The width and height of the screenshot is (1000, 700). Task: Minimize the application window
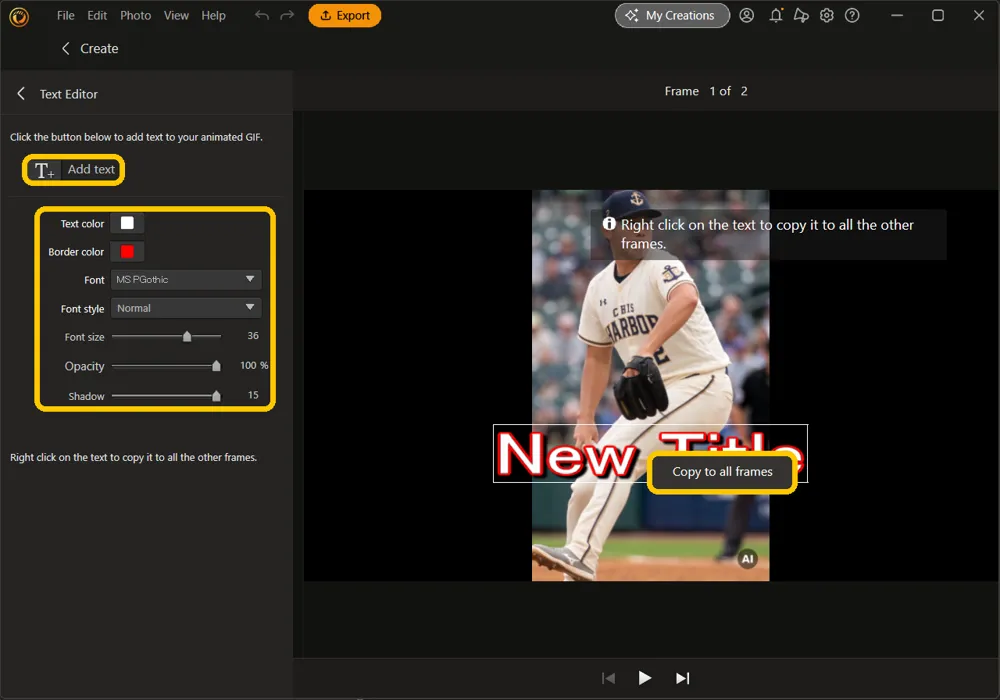897,15
